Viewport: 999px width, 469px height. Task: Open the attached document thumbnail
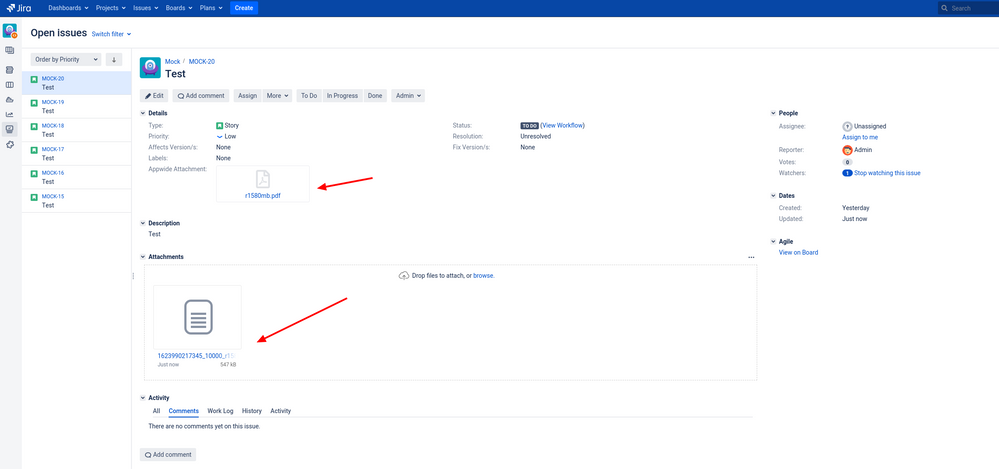pos(197,318)
